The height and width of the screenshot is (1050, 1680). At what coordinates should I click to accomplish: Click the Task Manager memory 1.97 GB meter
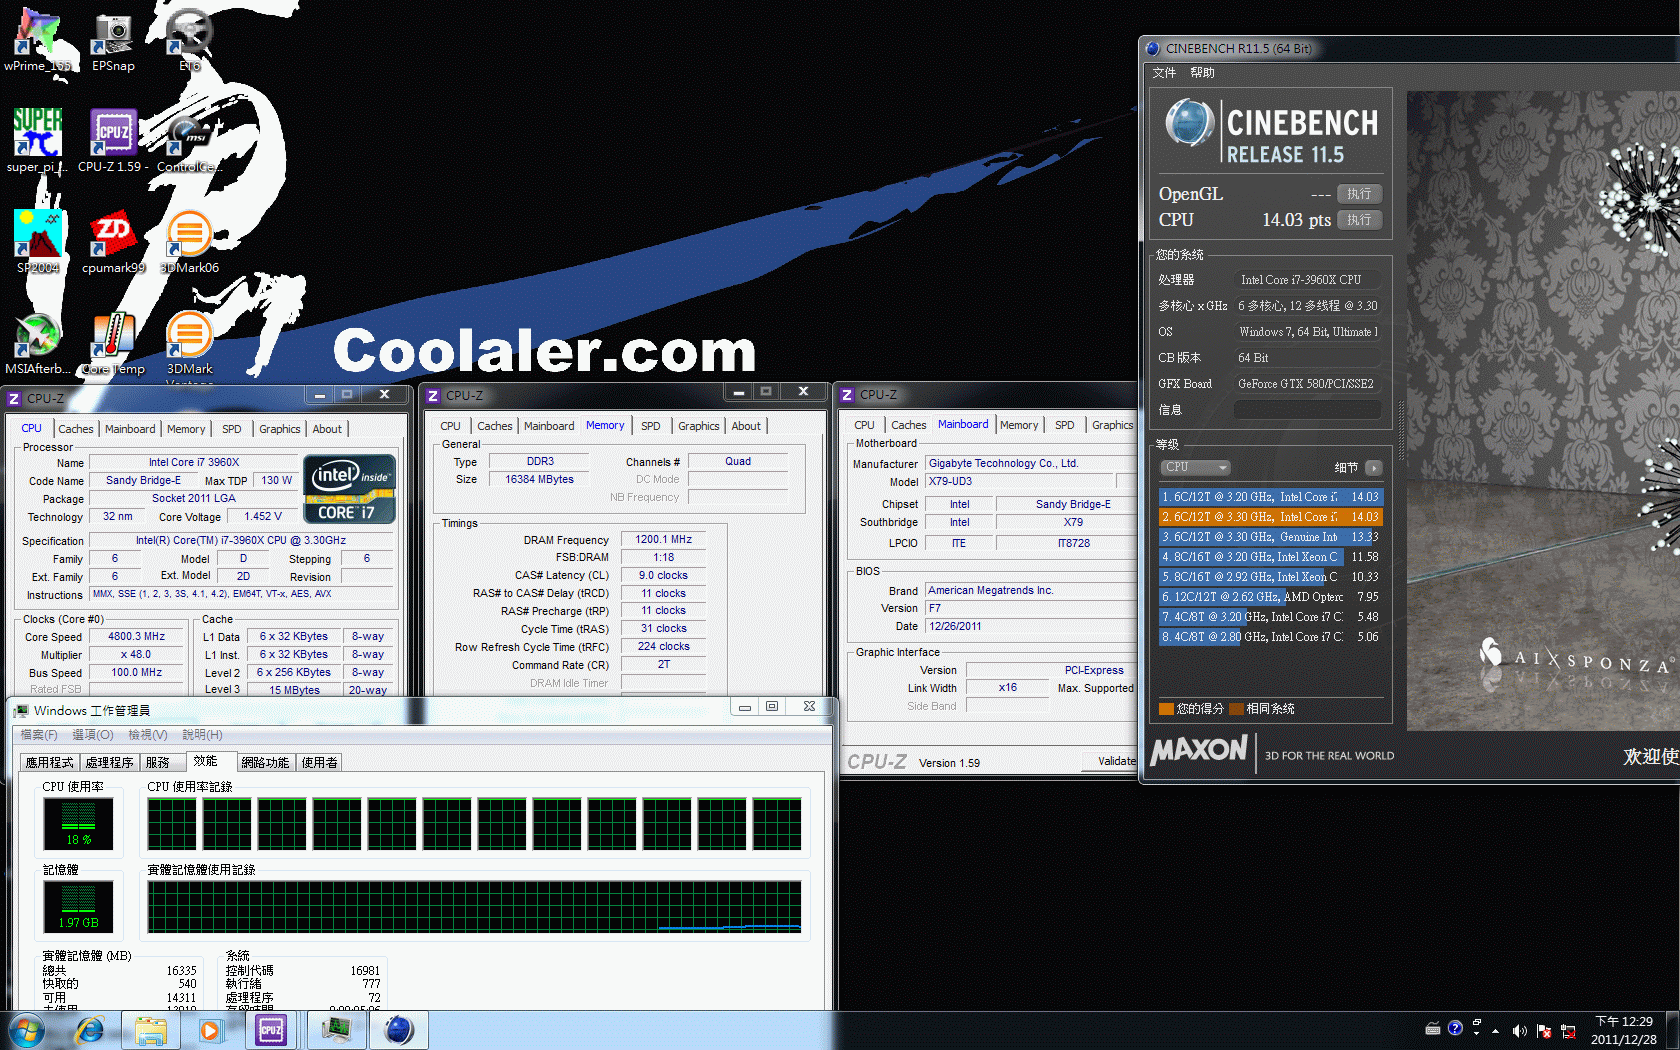pyautogui.click(x=79, y=906)
